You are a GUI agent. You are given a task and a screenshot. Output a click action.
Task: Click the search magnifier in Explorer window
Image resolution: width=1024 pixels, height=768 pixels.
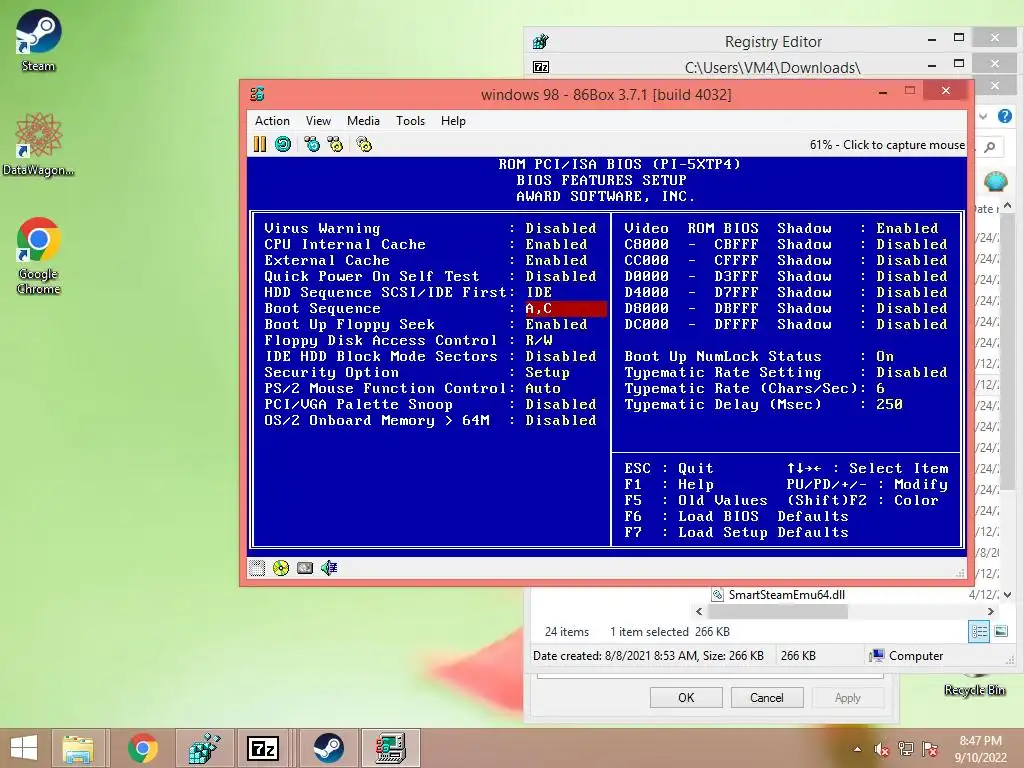pyautogui.click(x=990, y=147)
